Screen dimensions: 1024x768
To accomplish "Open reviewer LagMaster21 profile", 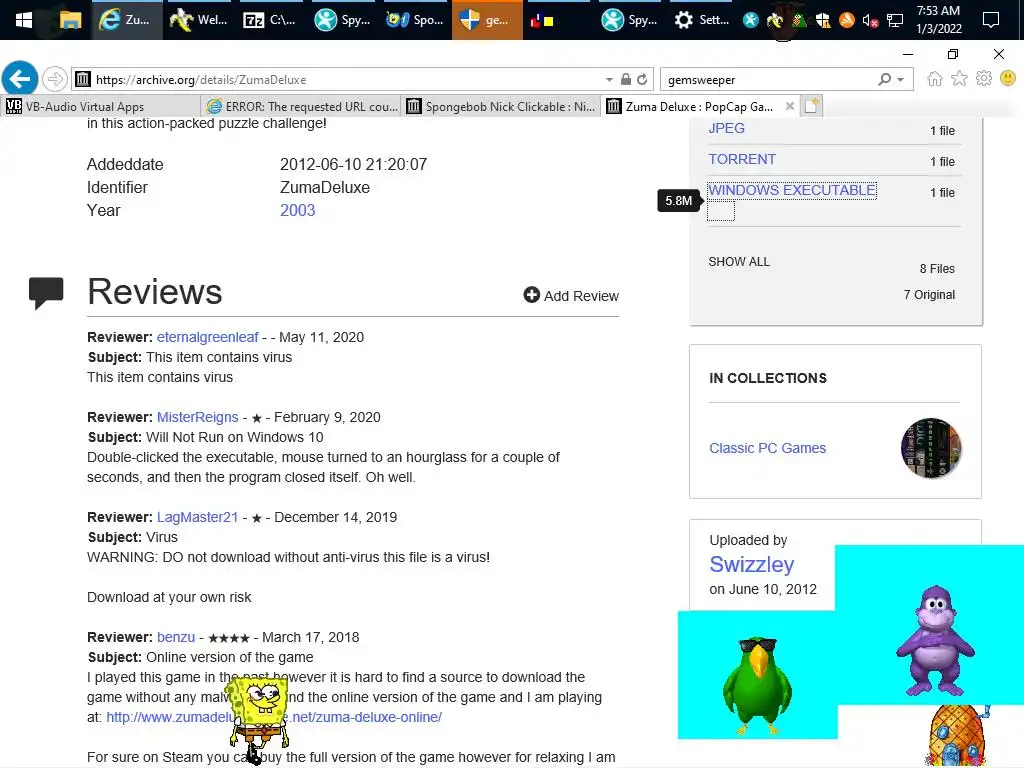I will coord(197,517).
